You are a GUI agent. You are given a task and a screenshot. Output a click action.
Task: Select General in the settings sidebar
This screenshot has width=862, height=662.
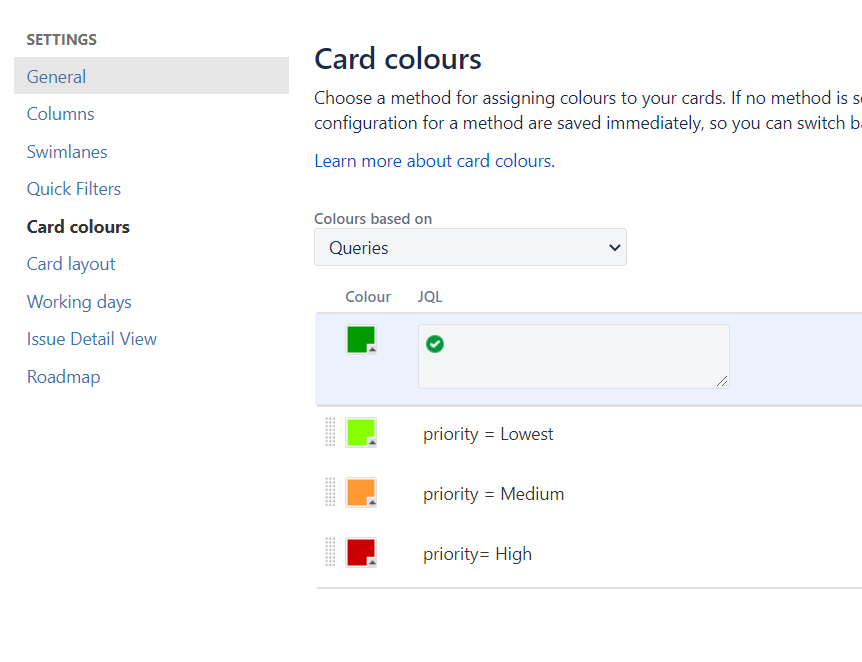tap(56, 76)
